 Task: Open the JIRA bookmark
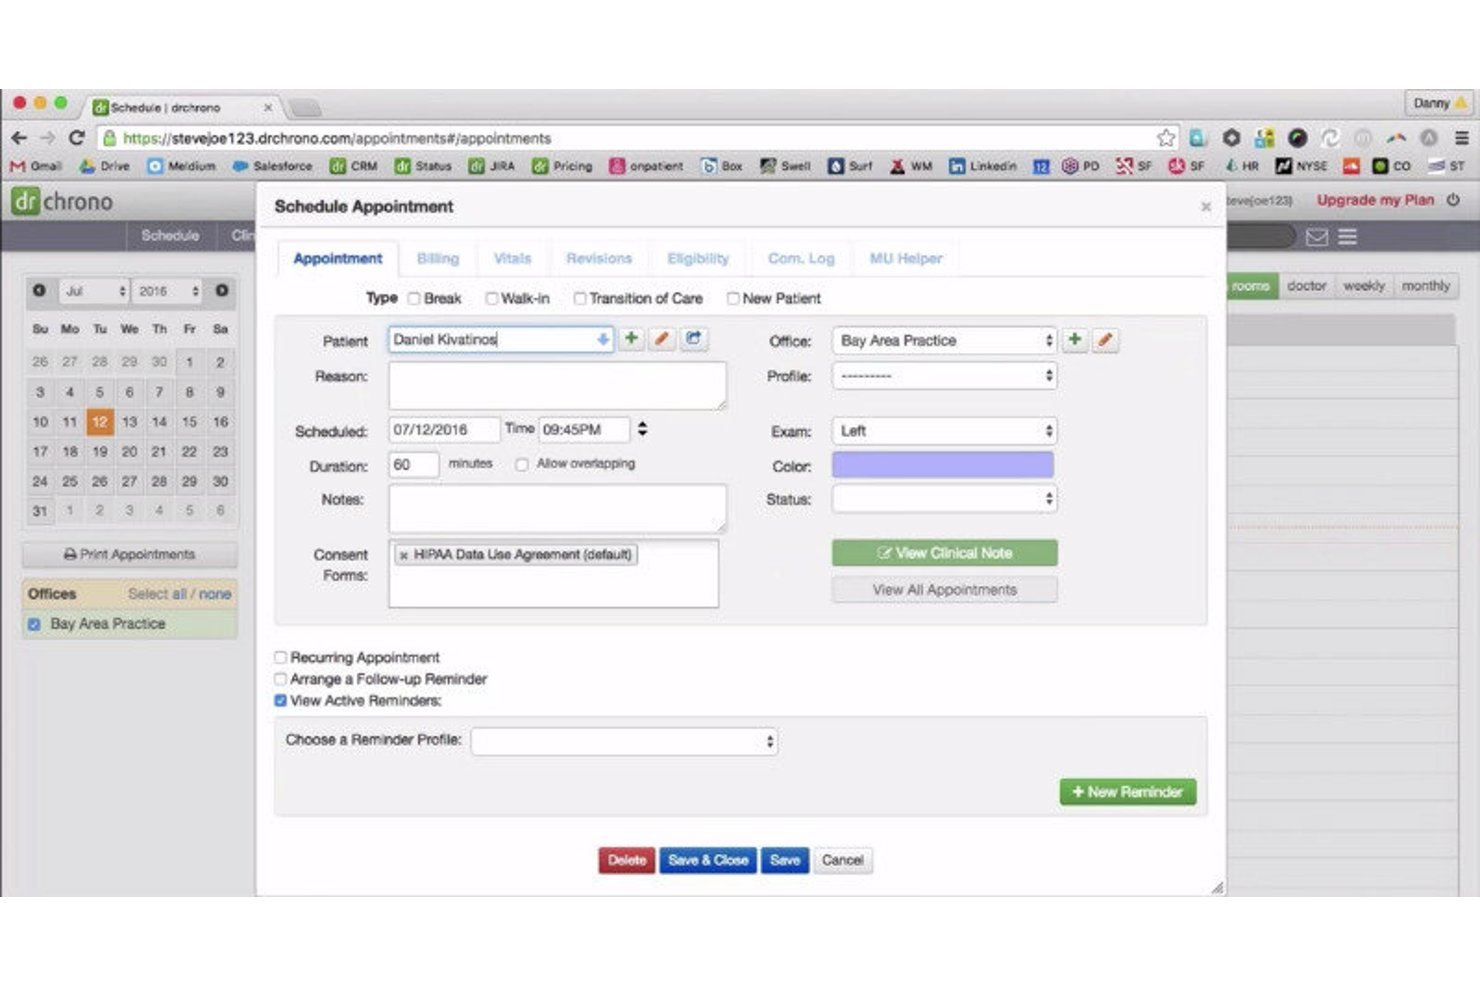(492, 166)
